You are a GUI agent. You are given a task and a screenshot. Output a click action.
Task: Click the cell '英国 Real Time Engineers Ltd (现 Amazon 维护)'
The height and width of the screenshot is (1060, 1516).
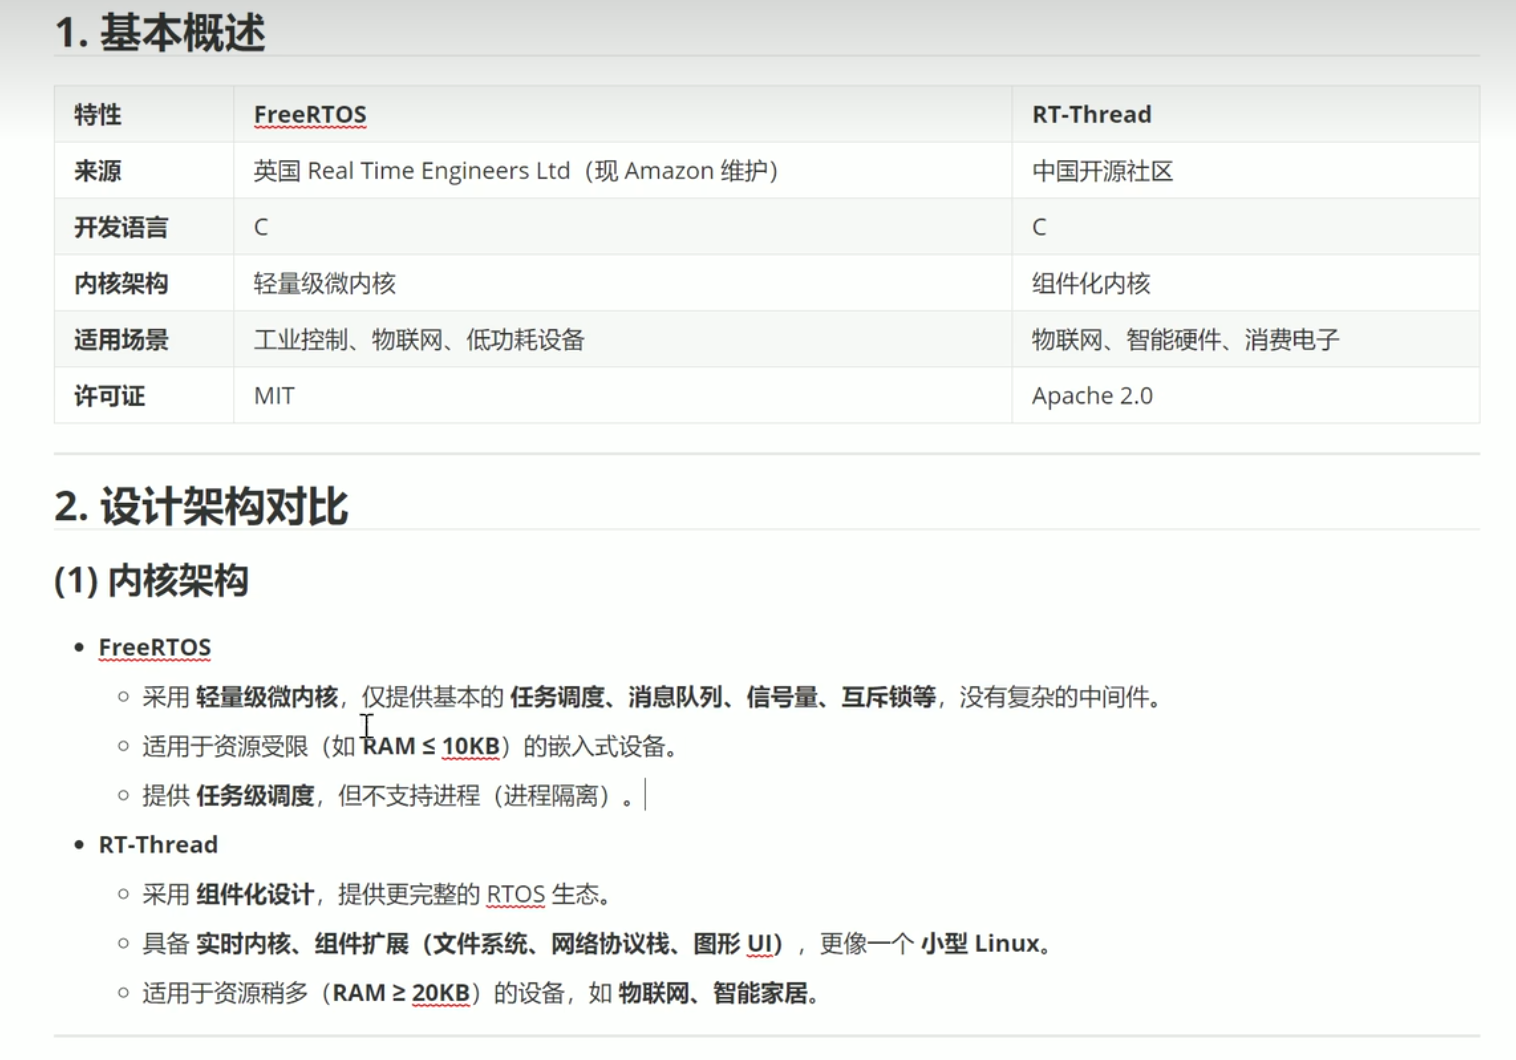(622, 171)
